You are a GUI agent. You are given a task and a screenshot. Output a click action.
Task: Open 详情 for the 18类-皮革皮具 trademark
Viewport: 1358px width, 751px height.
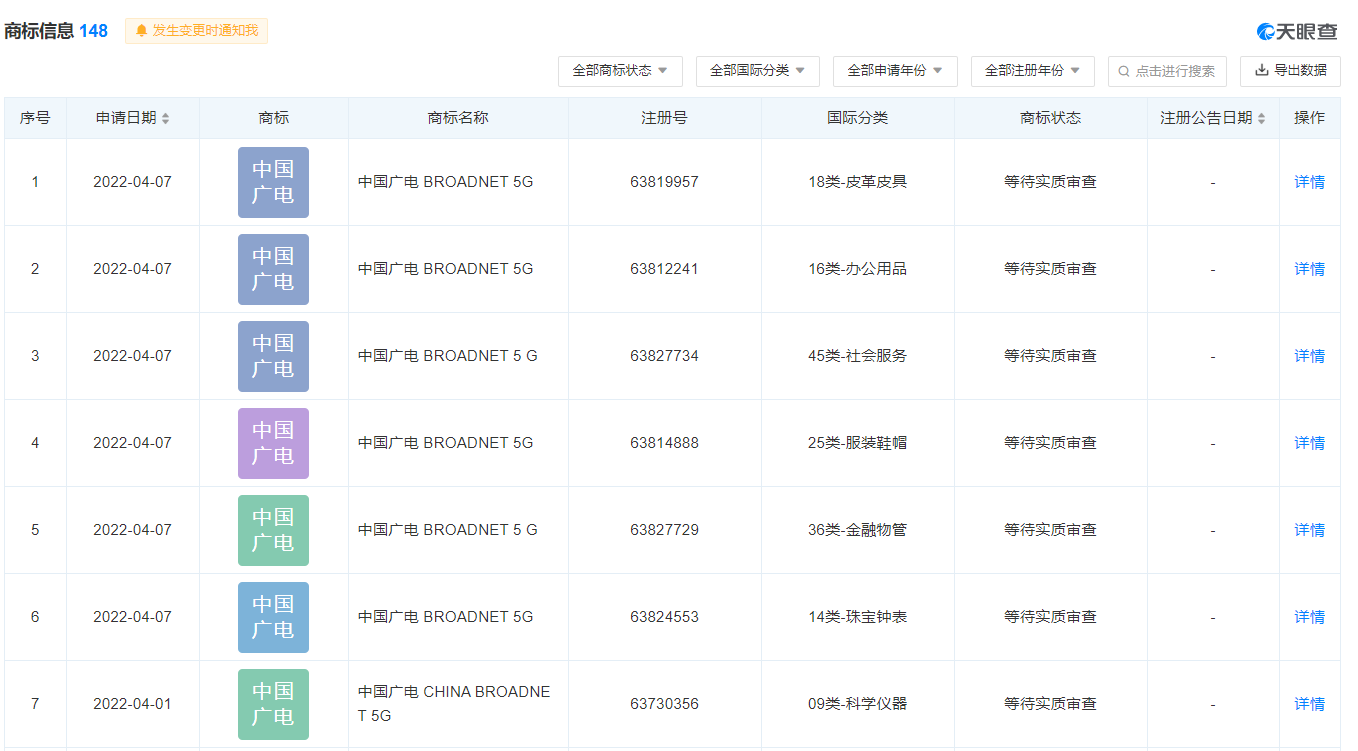click(x=1309, y=182)
